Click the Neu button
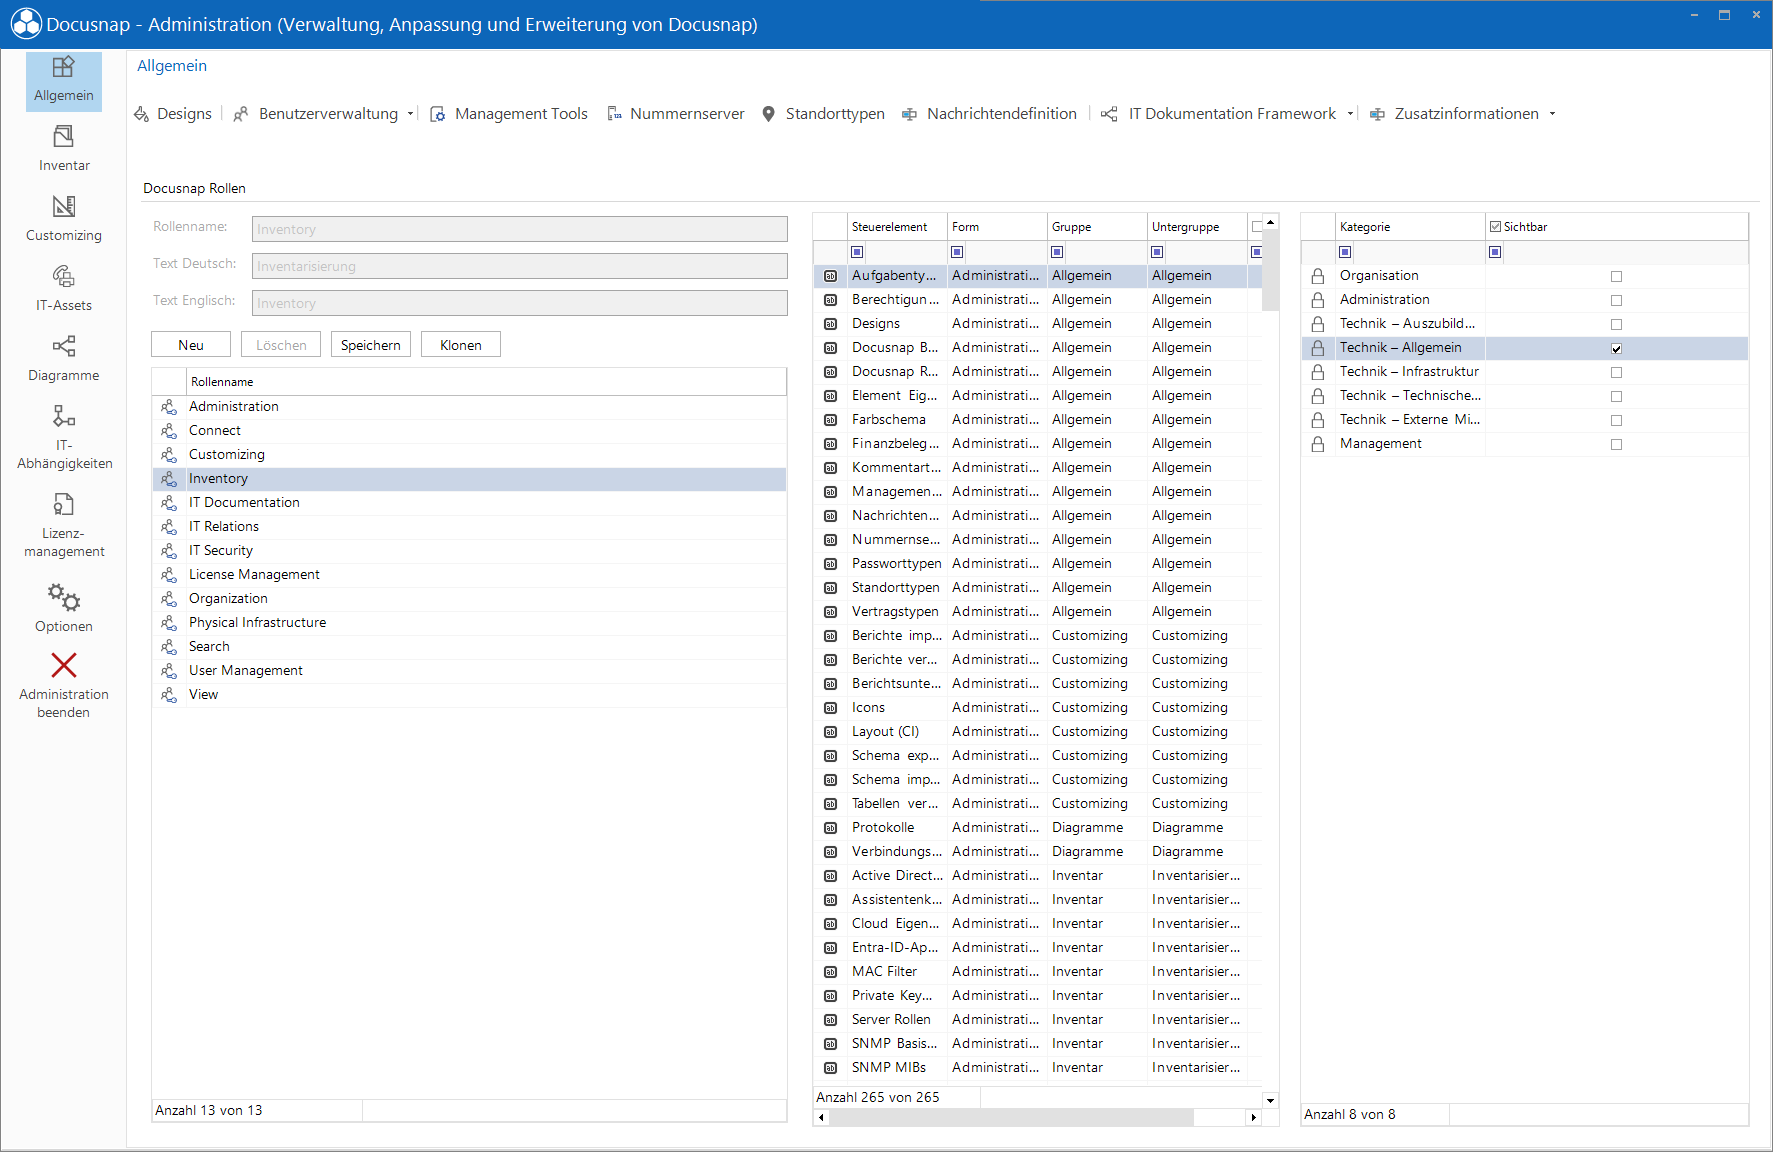Viewport: 1773px width, 1152px height. click(191, 345)
